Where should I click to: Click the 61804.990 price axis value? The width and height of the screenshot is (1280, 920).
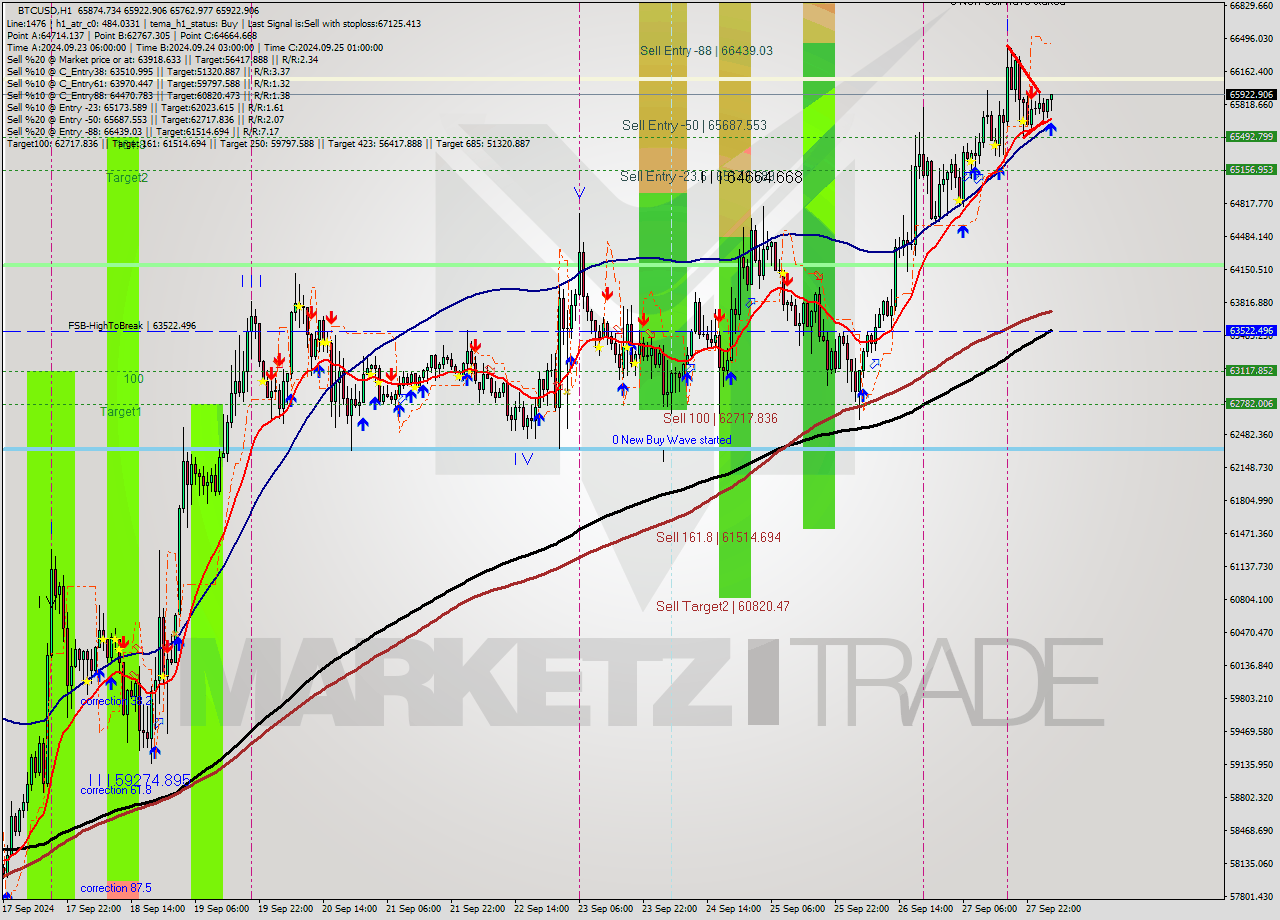[1250, 500]
